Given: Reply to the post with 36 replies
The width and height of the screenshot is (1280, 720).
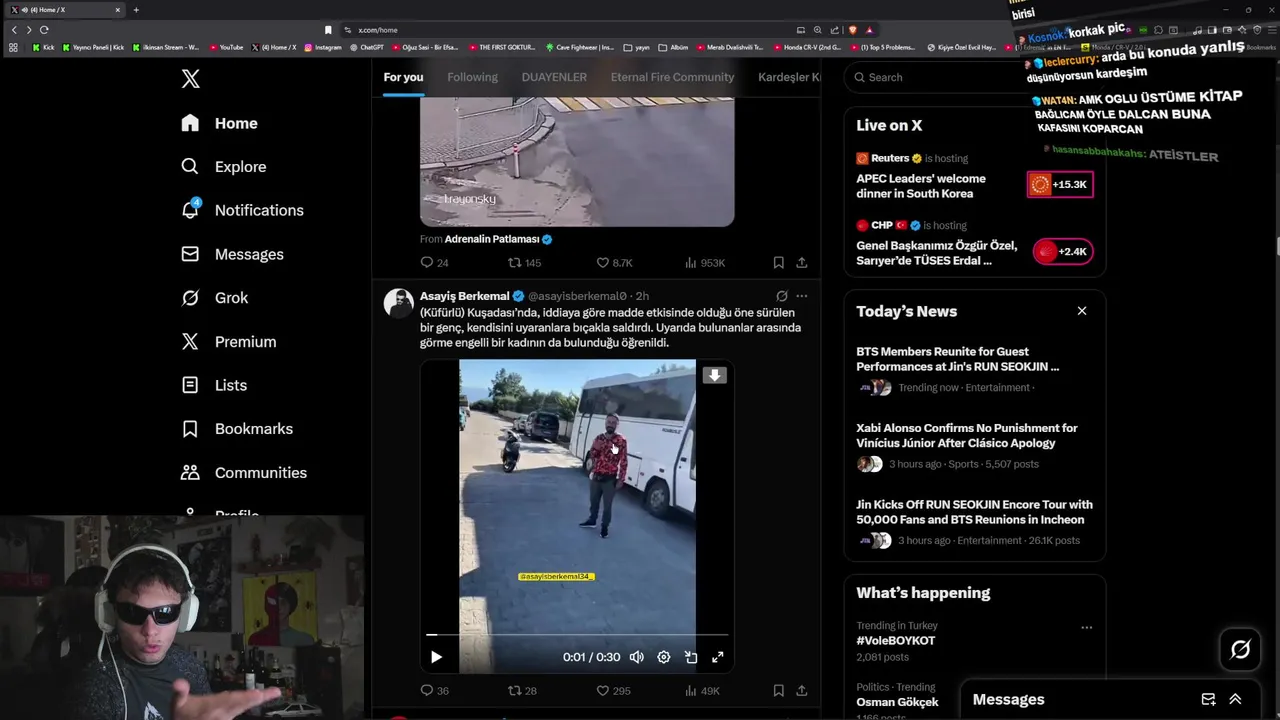Looking at the screenshot, I should coord(434,691).
